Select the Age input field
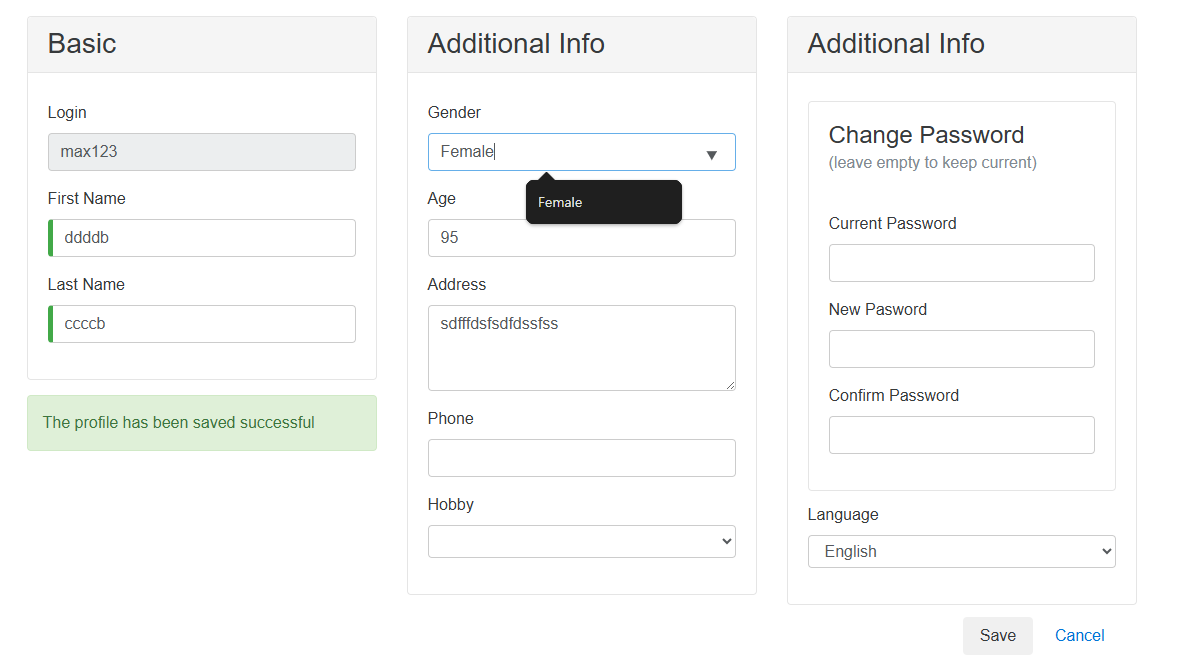Image resolution: width=1186 pixels, height=665 pixels. click(x=581, y=238)
